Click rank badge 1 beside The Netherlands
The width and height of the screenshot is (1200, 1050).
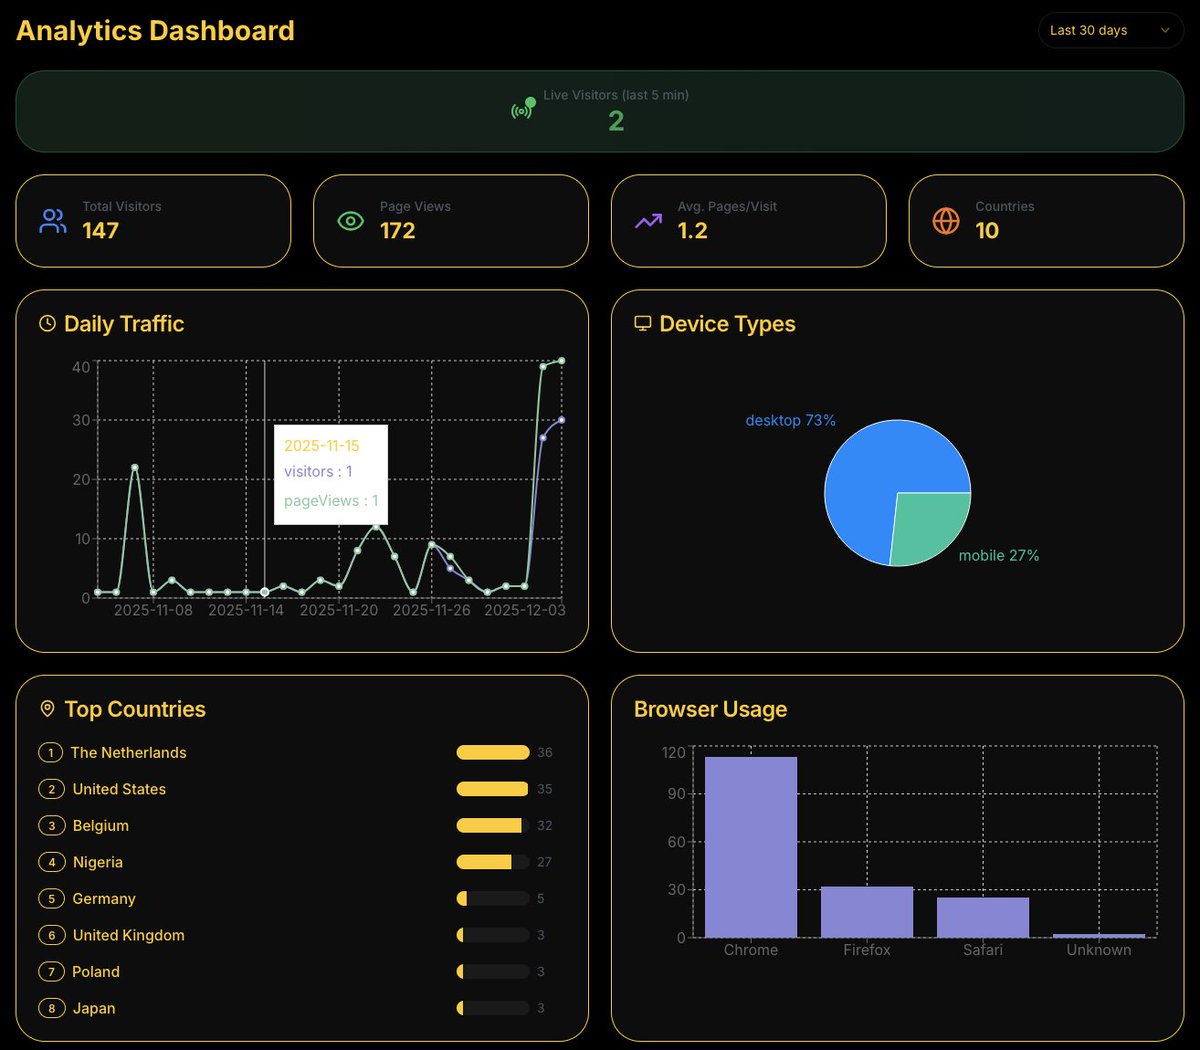pos(50,753)
